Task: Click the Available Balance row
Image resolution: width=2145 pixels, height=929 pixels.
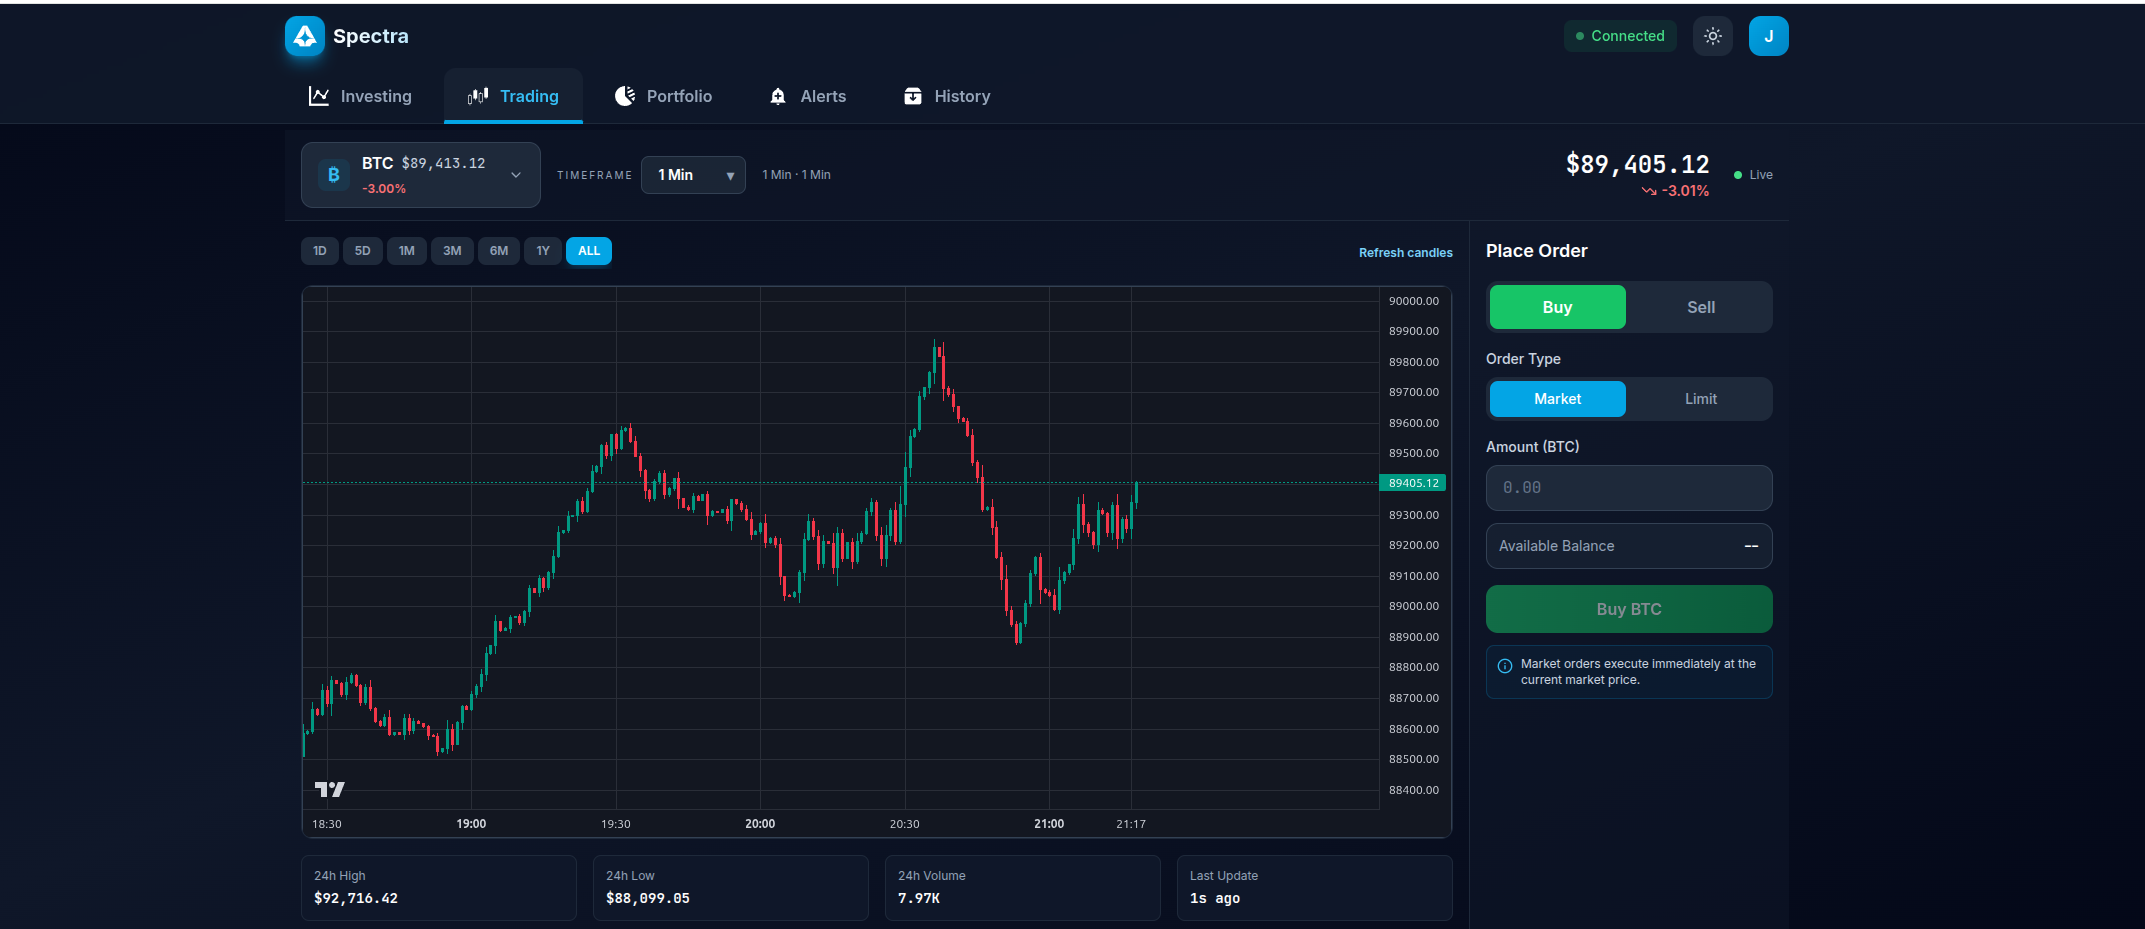Action: pos(1629,546)
